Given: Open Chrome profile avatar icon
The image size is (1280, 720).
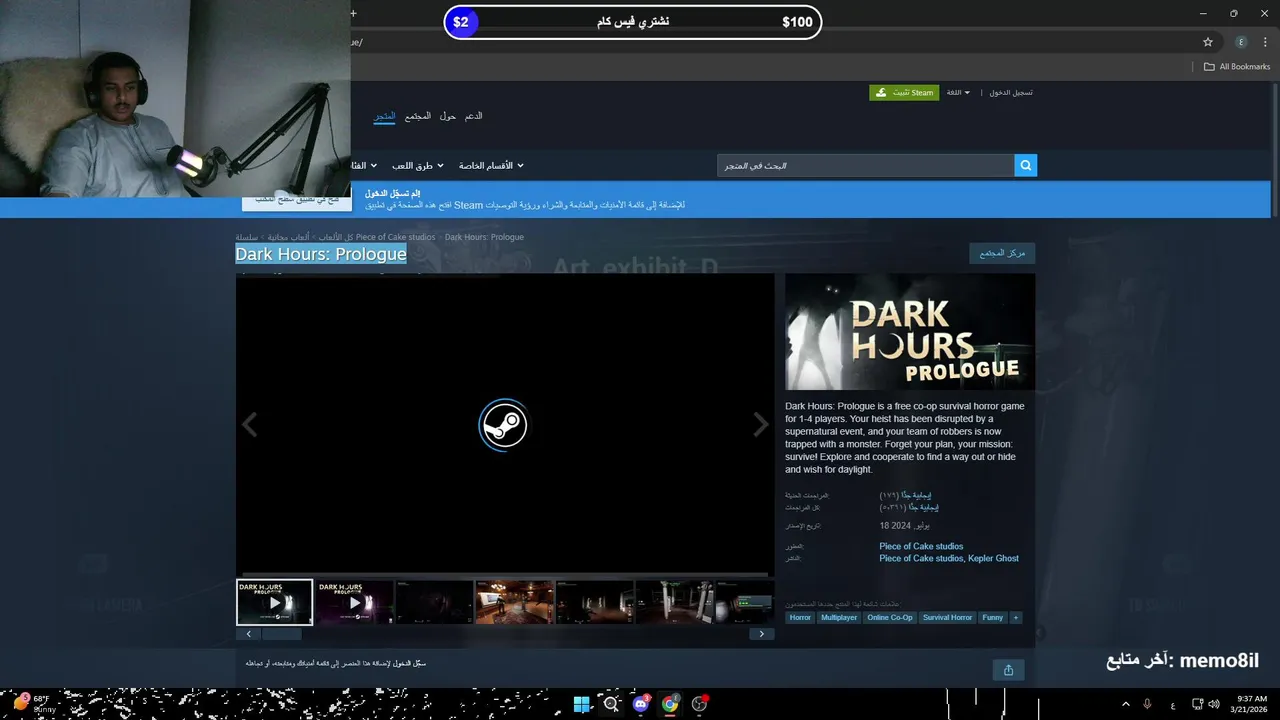Looking at the screenshot, I should pyautogui.click(x=1241, y=42).
